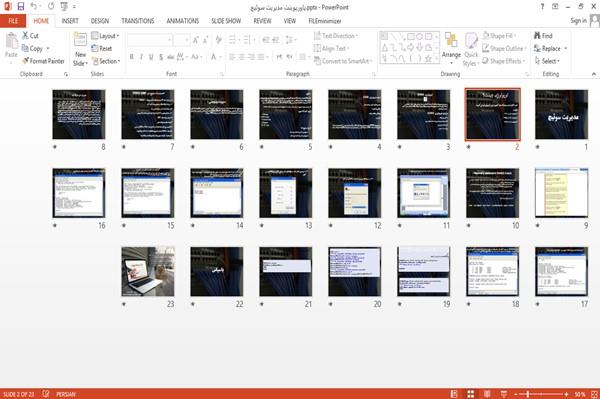Click the Cut scissors icon
The image size is (600, 399).
point(26,36)
